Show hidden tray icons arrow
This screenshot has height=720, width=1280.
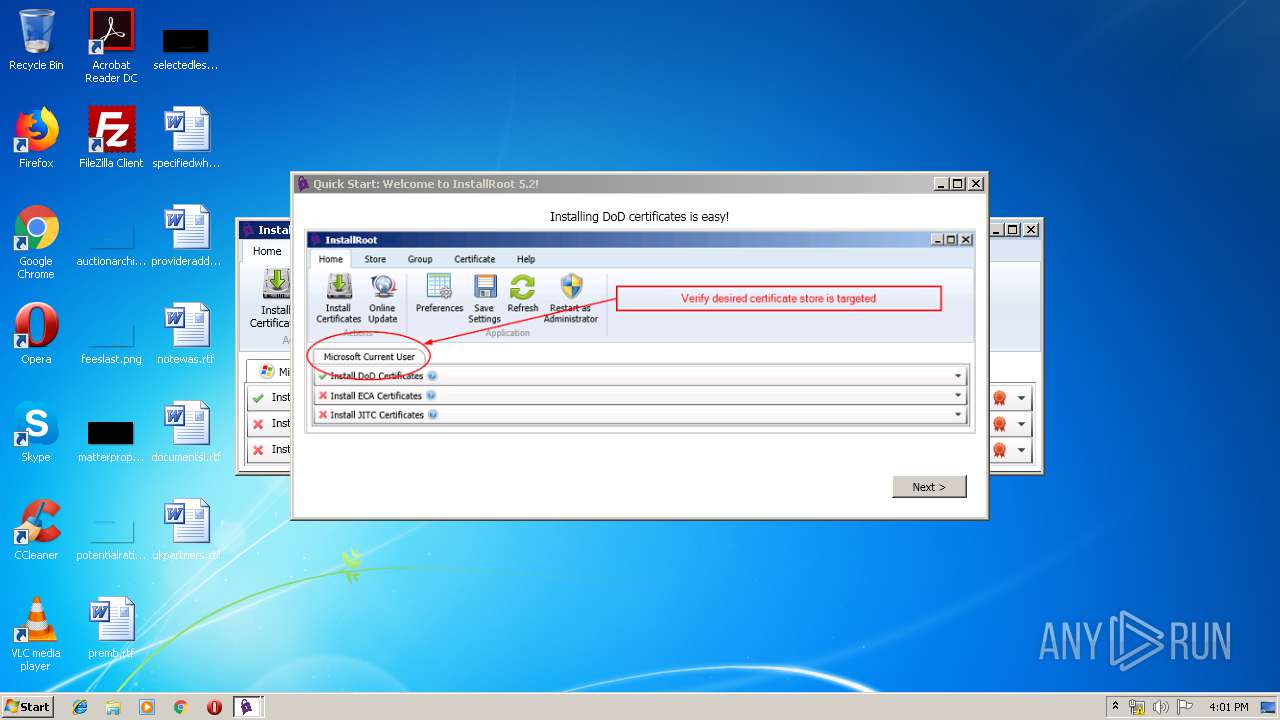pyautogui.click(x=1115, y=706)
